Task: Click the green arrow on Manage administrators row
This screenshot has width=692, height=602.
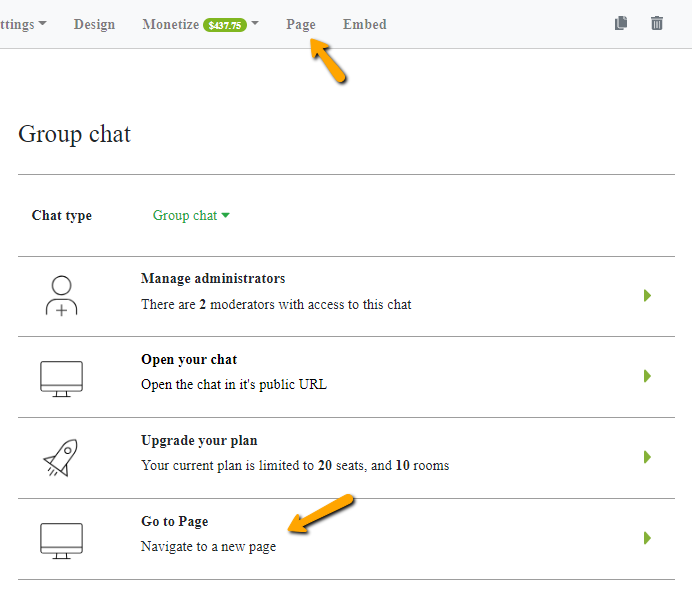Action: point(647,296)
